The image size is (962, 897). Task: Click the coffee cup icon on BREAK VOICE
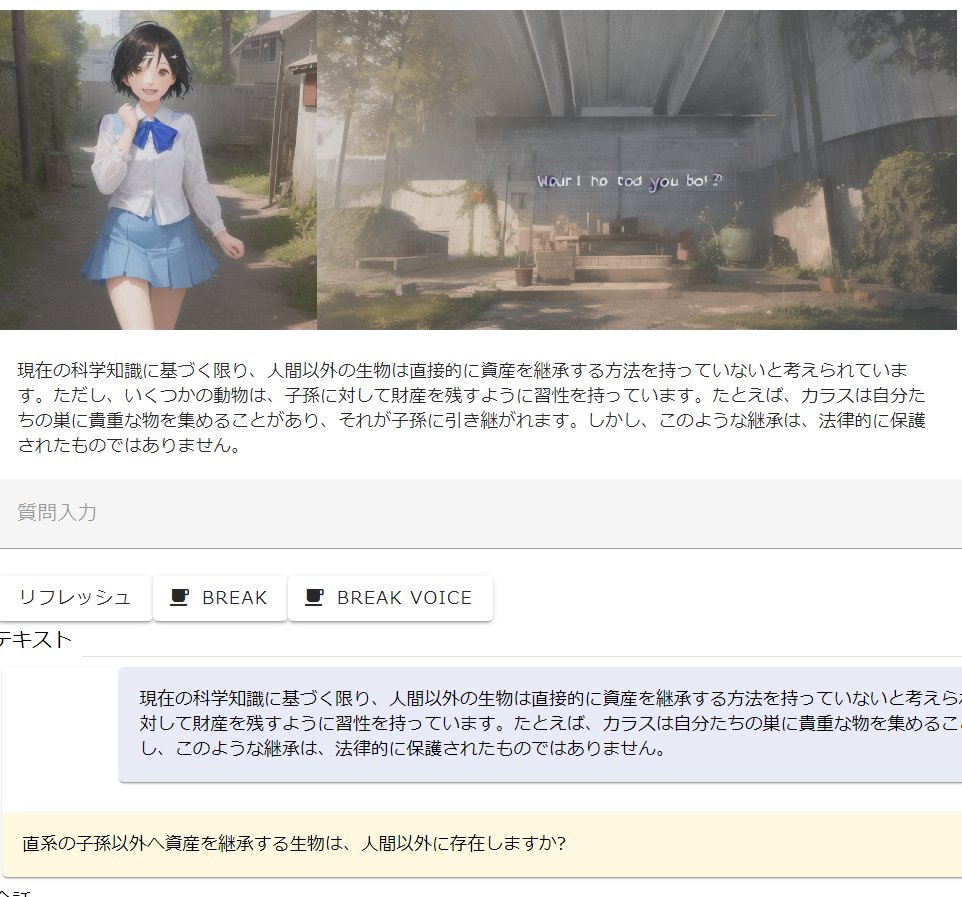[314, 598]
